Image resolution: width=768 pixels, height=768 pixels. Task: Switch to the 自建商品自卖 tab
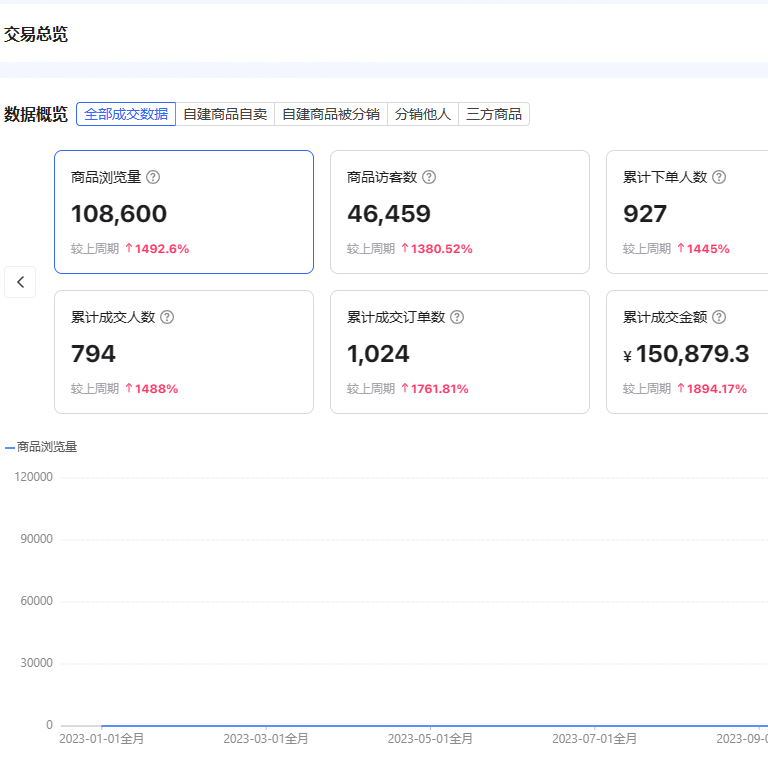click(225, 114)
